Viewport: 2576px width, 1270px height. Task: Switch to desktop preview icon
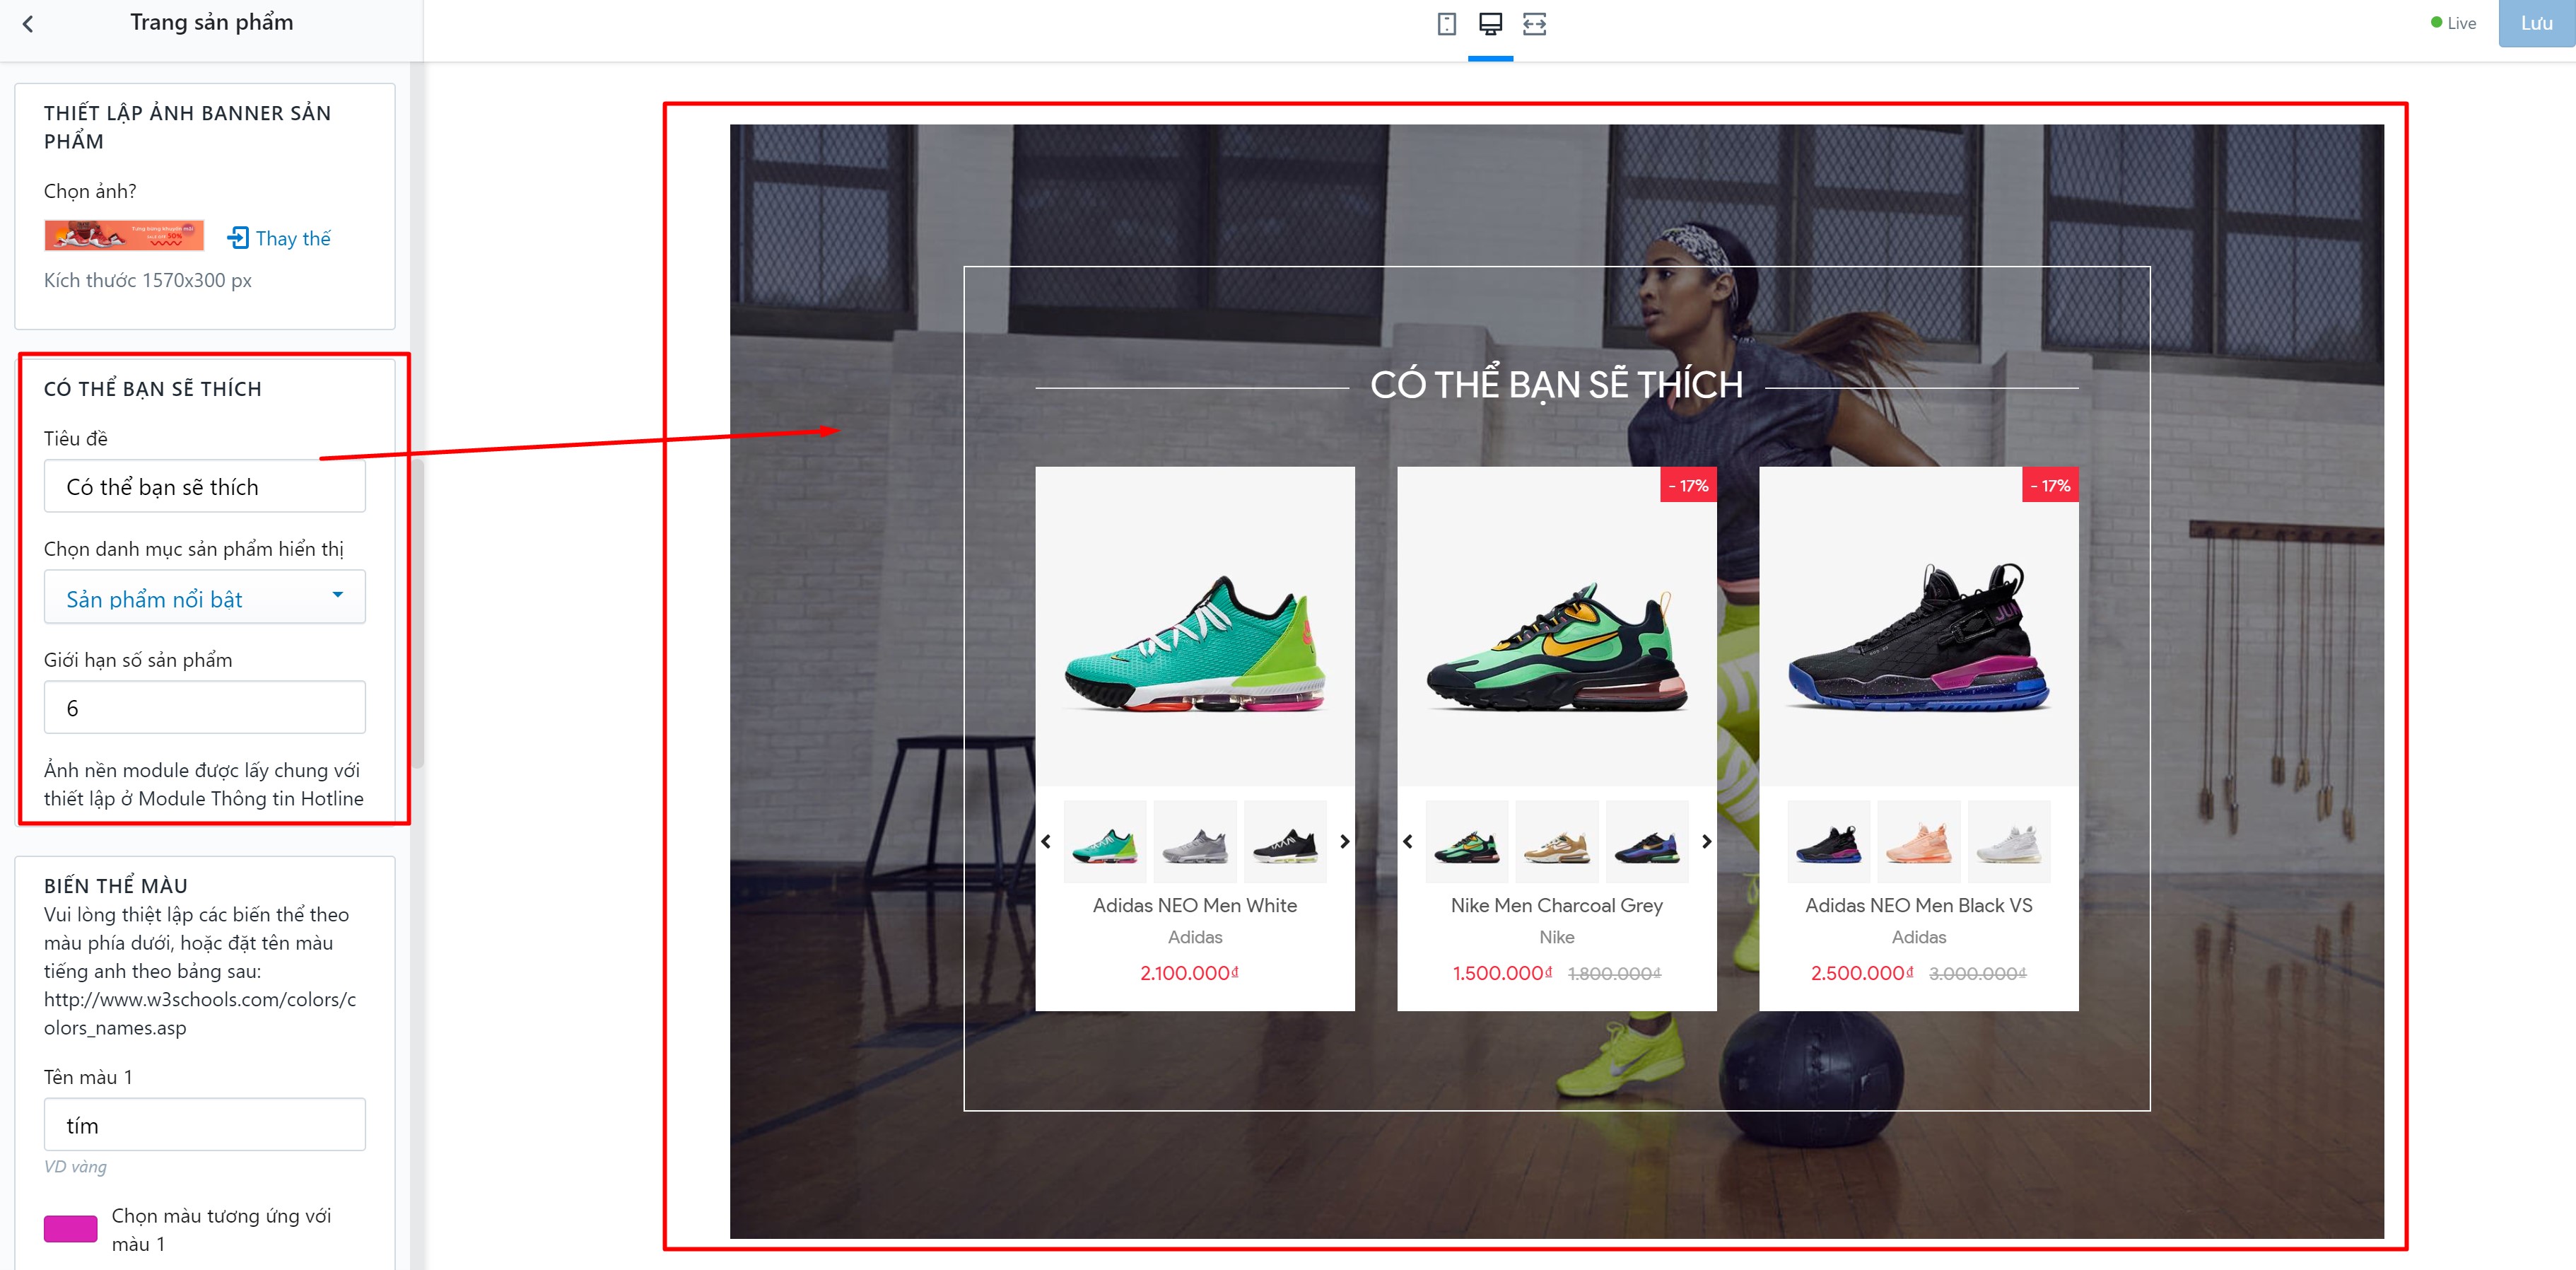(1490, 24)
